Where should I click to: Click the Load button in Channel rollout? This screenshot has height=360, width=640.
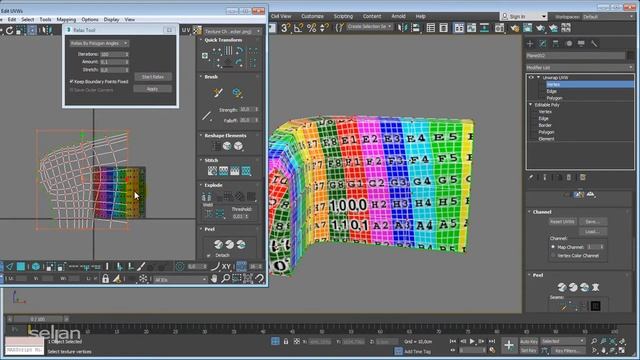(x=593, y=231)
